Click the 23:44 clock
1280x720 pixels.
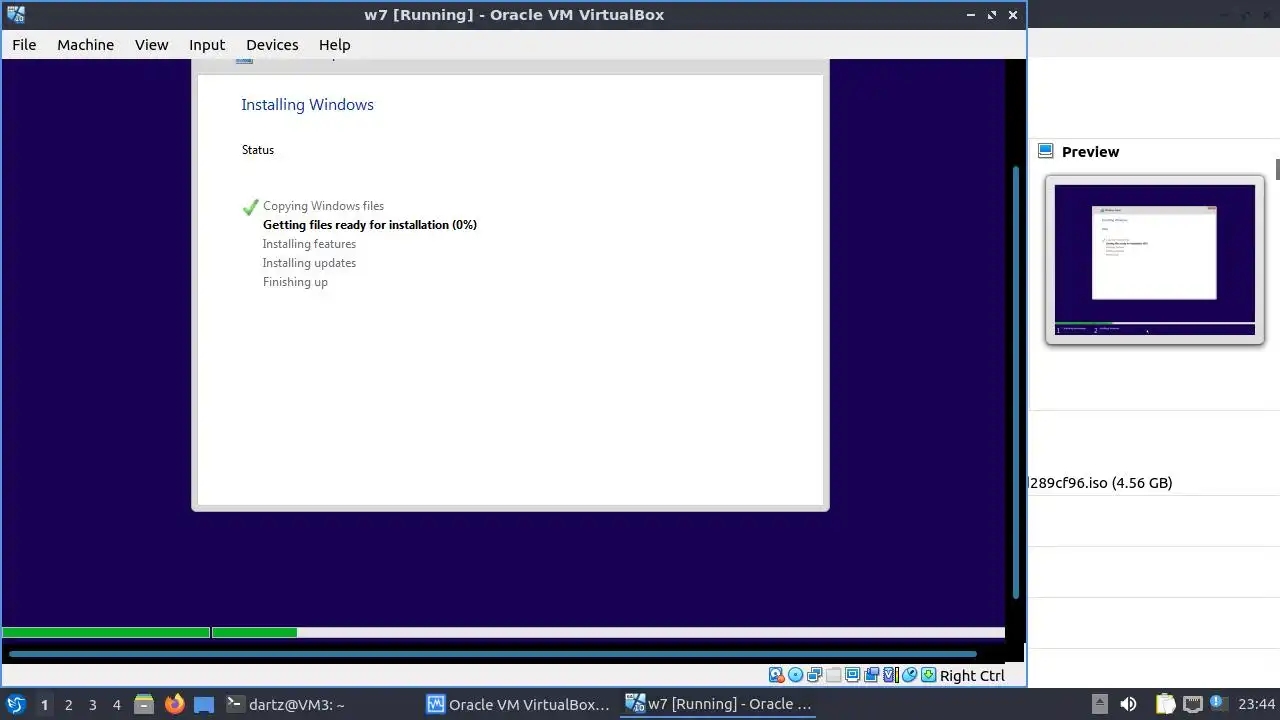point(1256,704)
